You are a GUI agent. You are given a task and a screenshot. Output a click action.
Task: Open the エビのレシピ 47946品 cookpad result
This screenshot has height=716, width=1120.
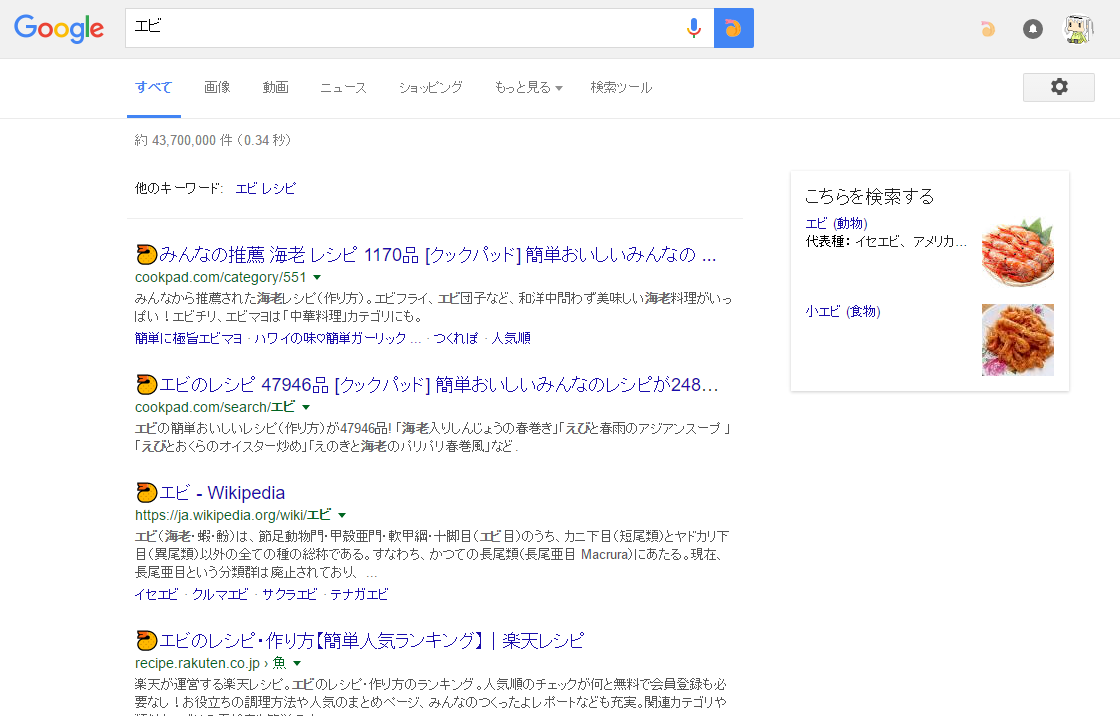click(x=439, y=384)
